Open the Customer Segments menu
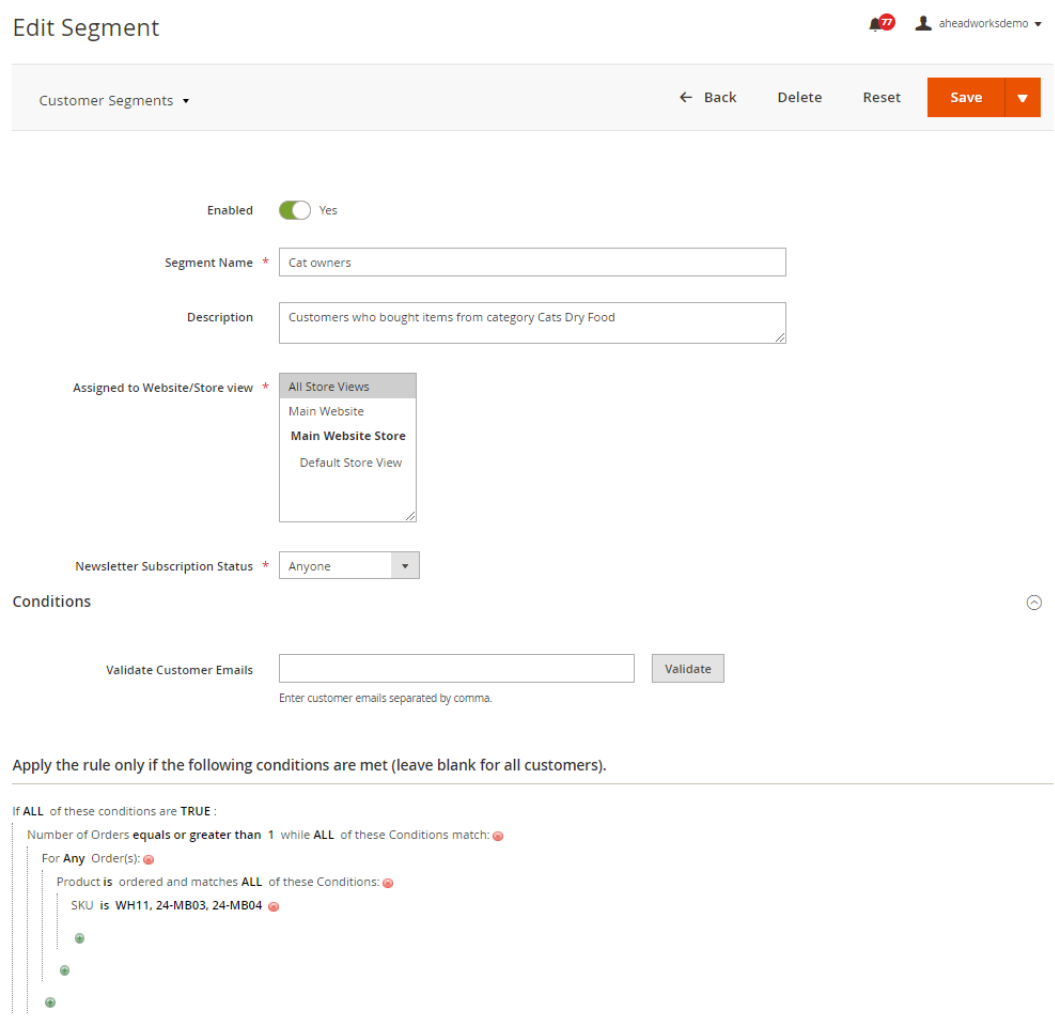Image resolution: width=1055 pixels, height=1020 pixels. point(114,100)
